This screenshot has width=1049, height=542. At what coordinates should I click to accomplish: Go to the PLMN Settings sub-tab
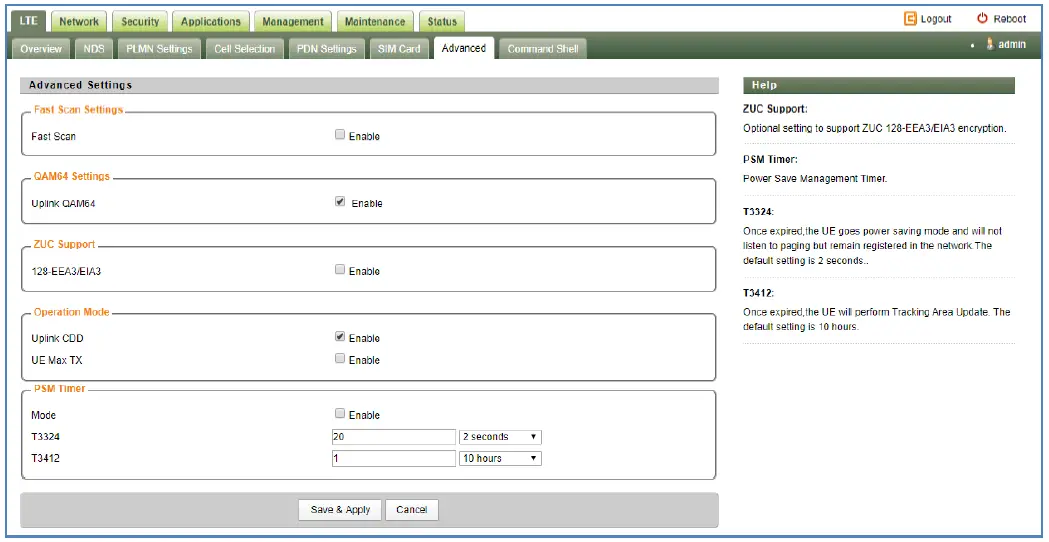point(159,49)
